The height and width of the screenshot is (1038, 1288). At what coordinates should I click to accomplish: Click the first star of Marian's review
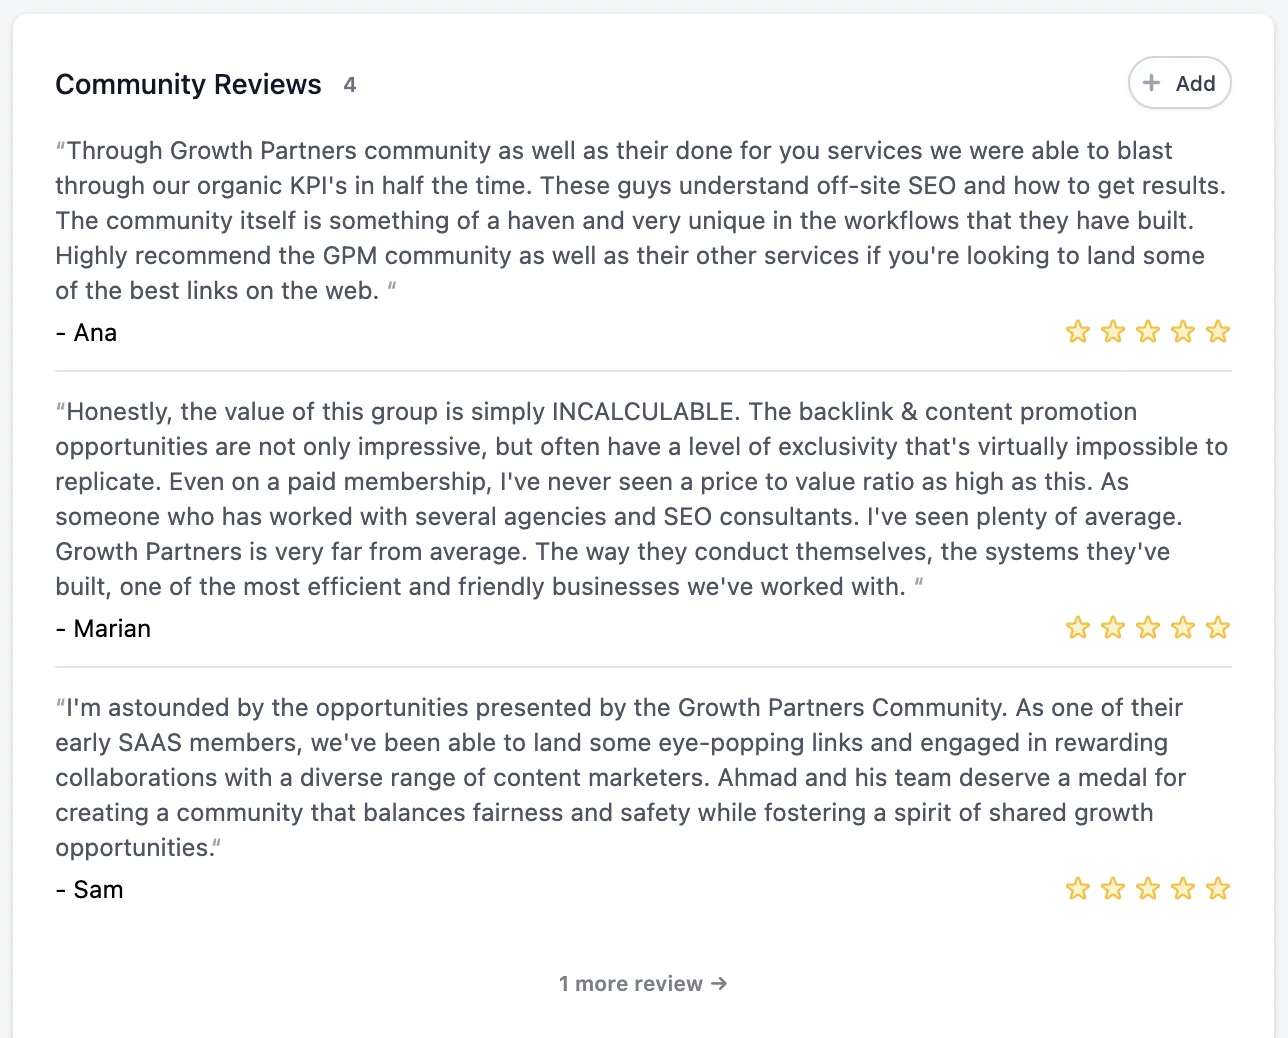pos(1078,628)
